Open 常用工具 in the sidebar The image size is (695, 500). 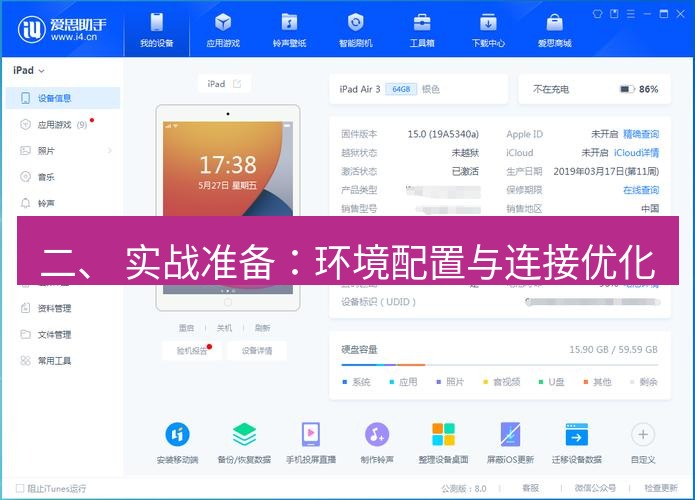63,361
